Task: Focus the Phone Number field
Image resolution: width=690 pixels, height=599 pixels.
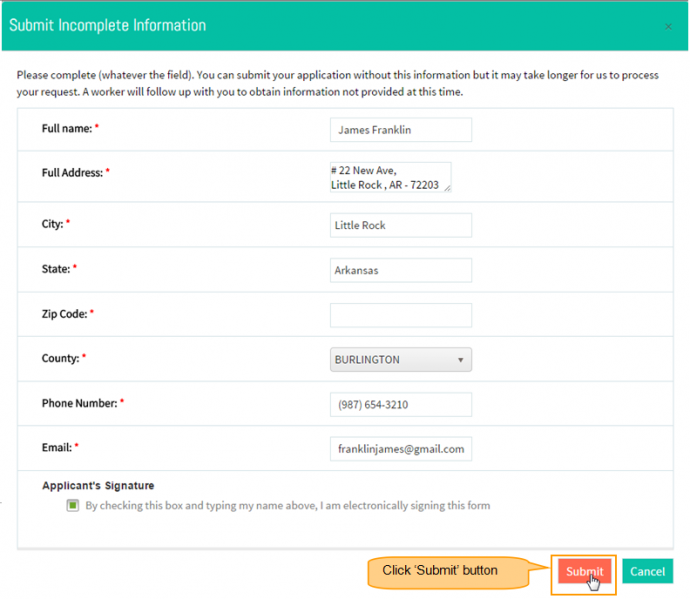Action: click(400, 404)
